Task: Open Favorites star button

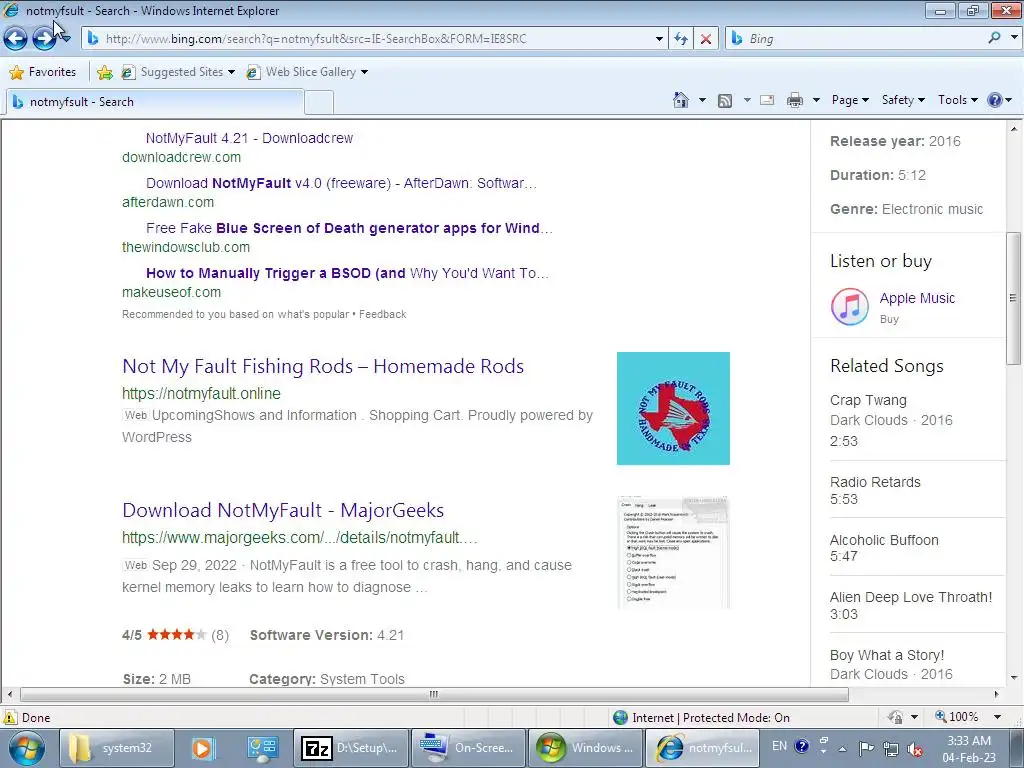Action: [43, 72]
